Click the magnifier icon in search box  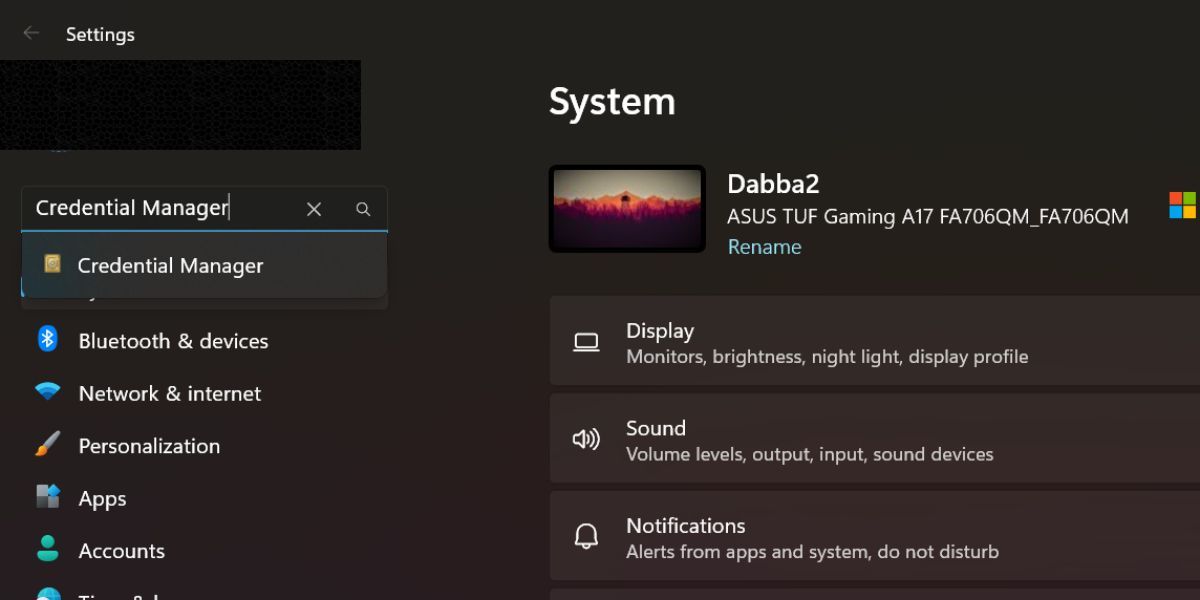pyautogui.click(x=363, y=209)
